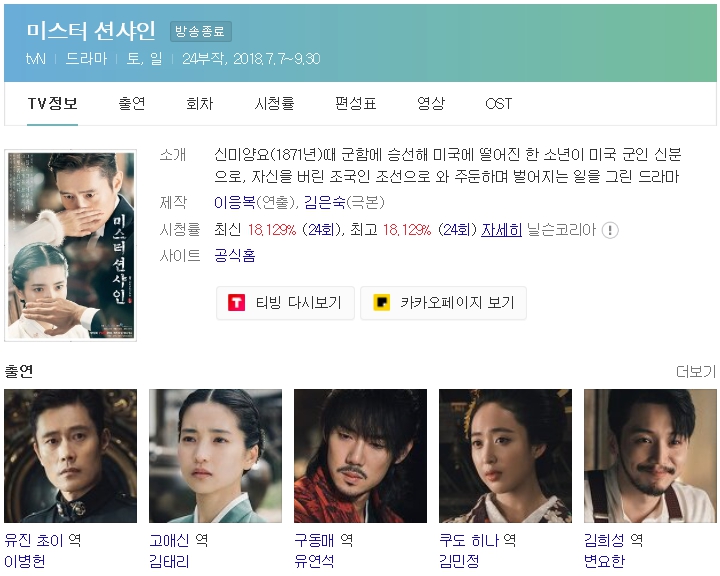The width and height of the screenshot is (720, 576).
Task: Click the red TVING logo icon
Action: (x=236, y=303)
